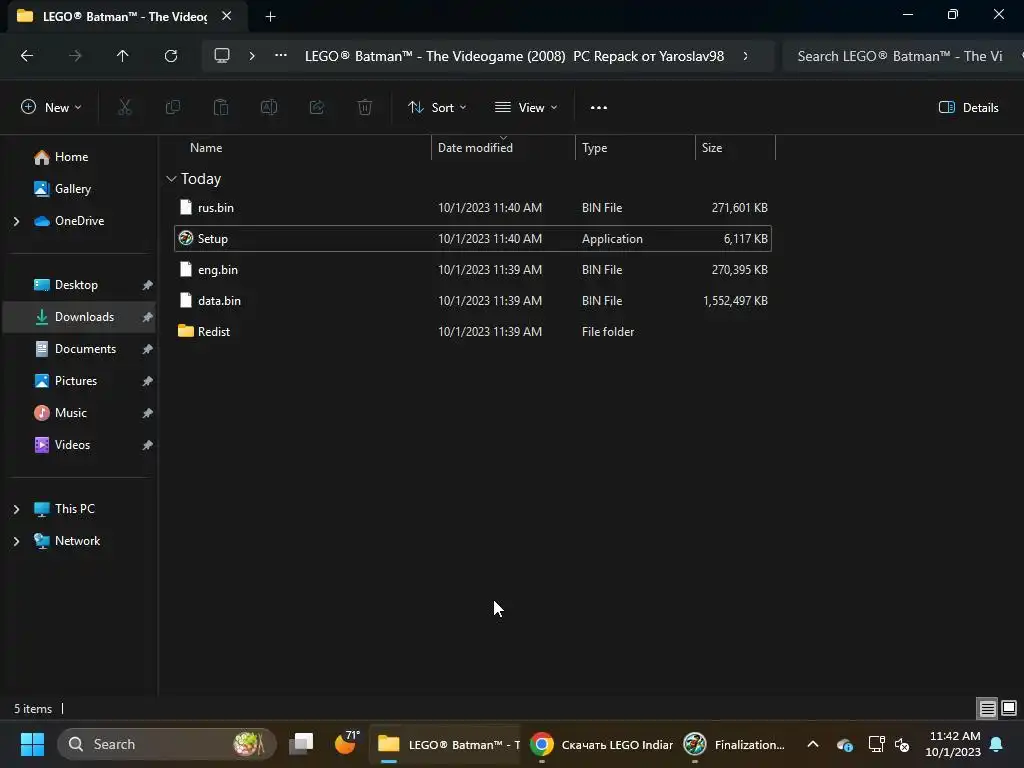Viewport: 1024px width, 768px height.
Task: Click the PC monitor icon in address bar
Action: 222,56
